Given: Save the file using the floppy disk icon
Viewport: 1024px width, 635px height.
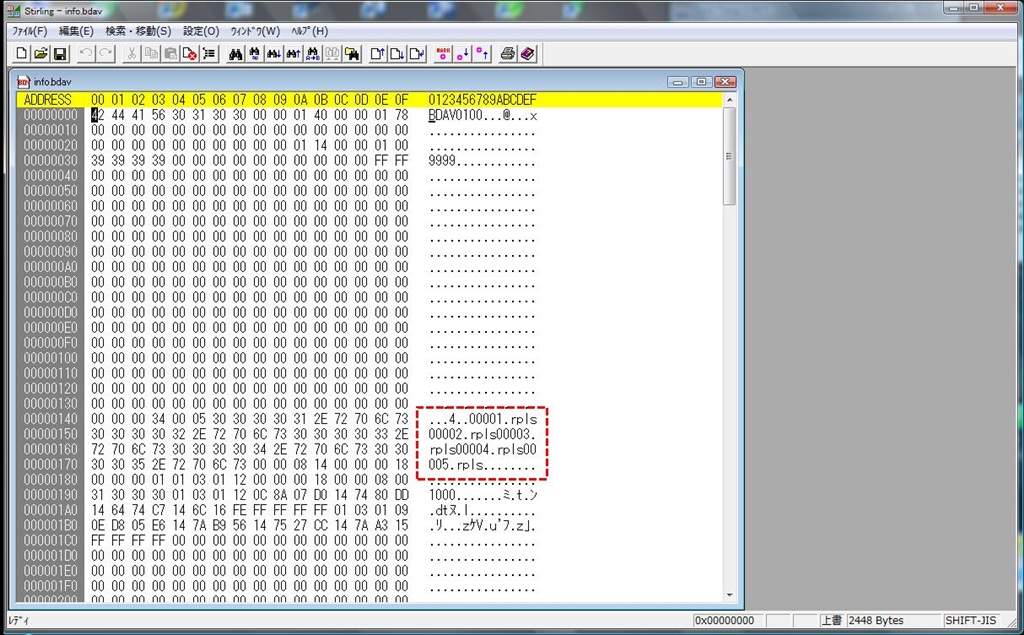Looking at the screenshot, I should tap(59, 54).
